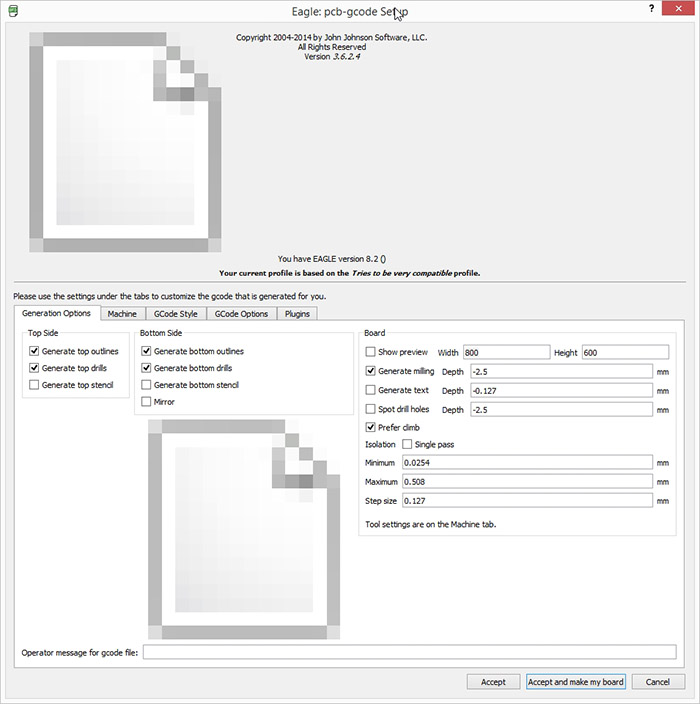Viewport: 700px width, 704px height.
Task: Switch to the Machine tab
Action: [122, 314]
